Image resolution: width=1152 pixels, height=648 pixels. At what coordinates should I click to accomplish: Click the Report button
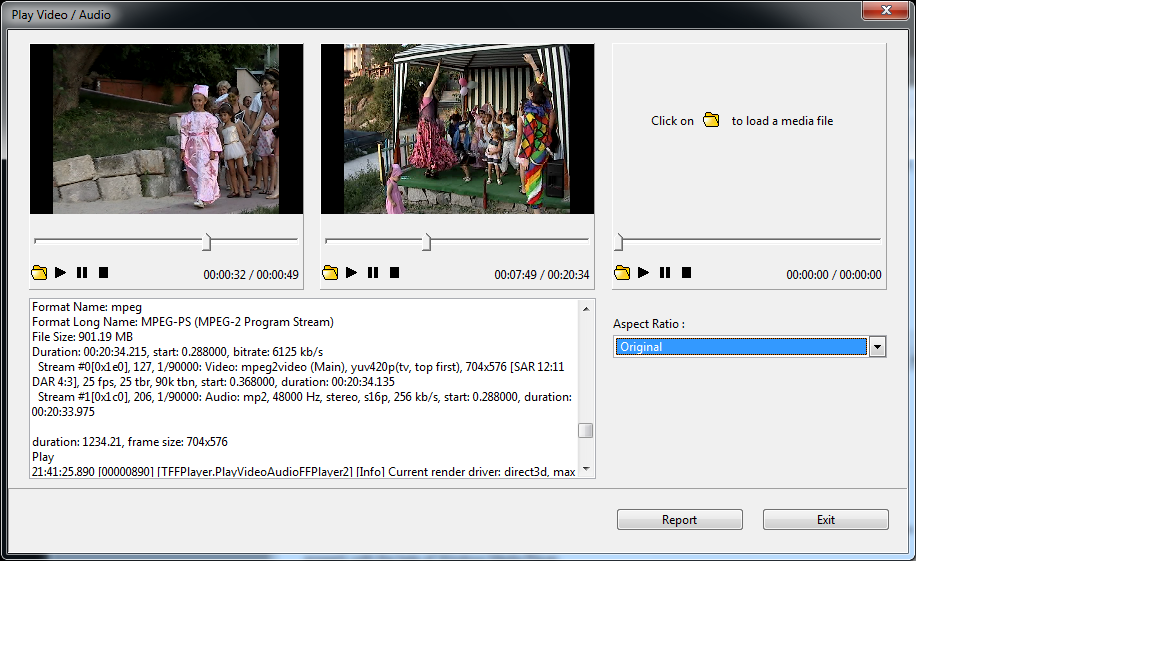[679, 519]
